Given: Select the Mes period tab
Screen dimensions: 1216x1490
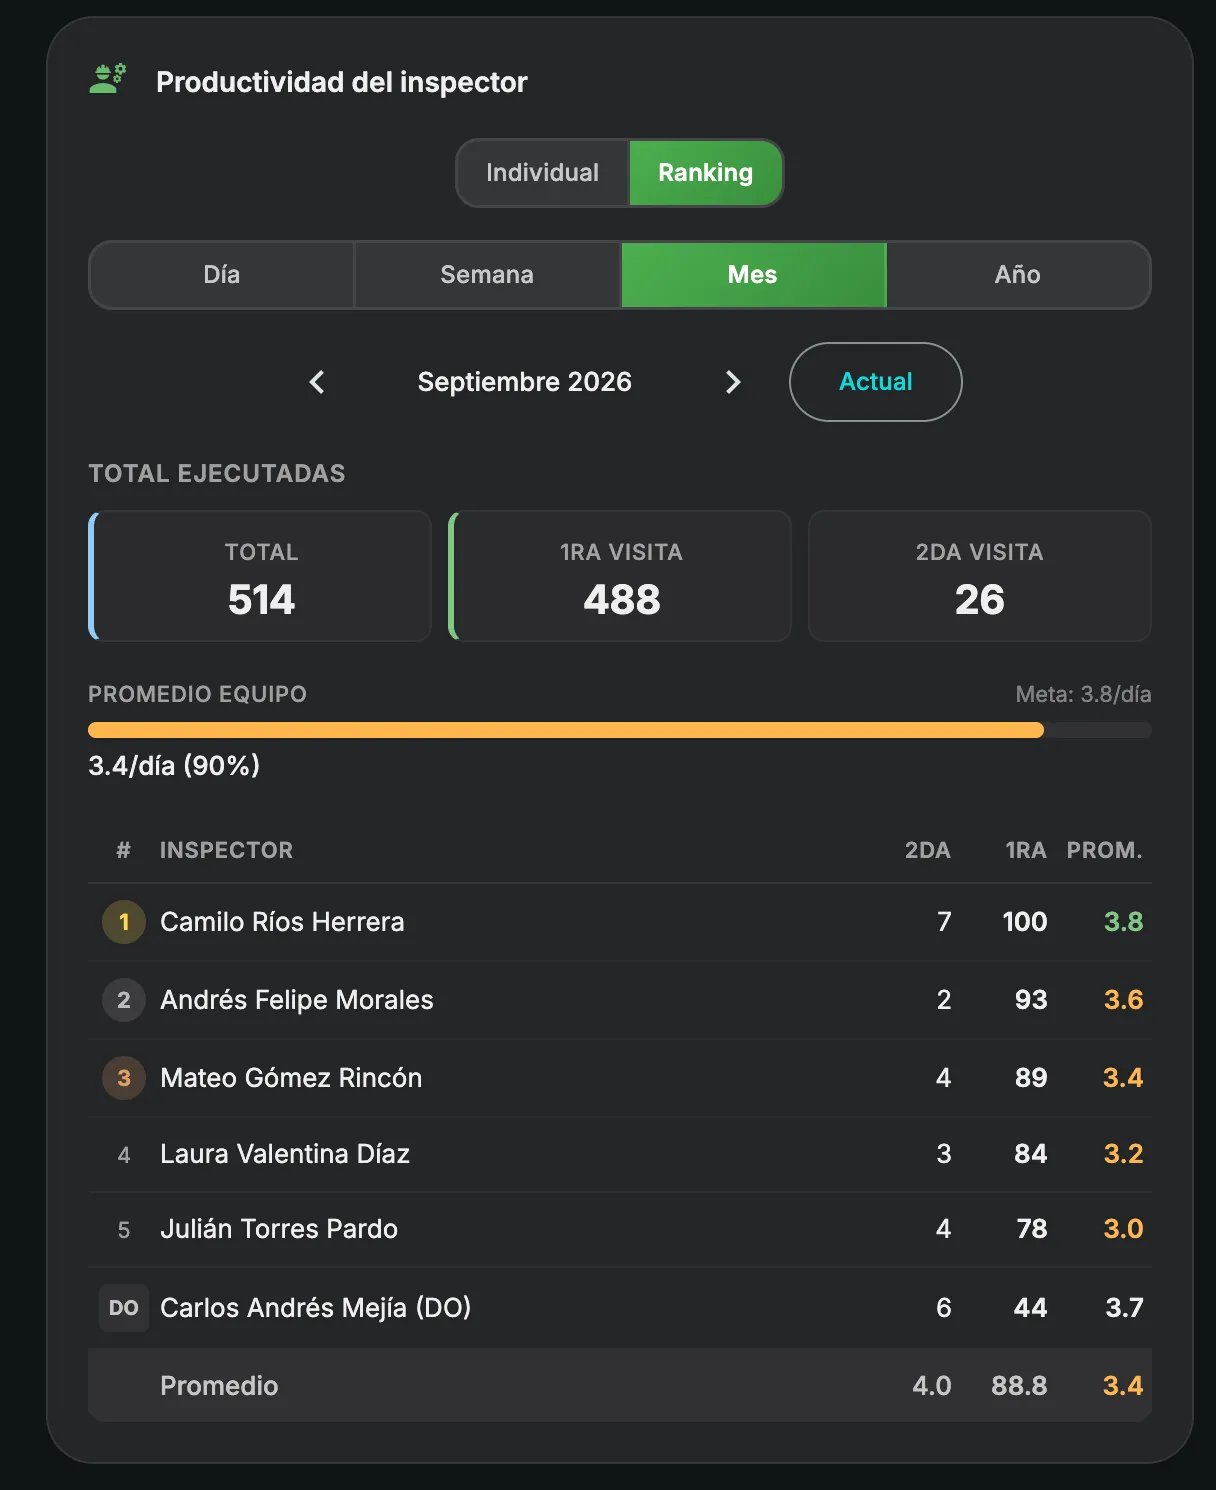Looking at the screenshot, I should pyautogui.click(x=753, y=275).
